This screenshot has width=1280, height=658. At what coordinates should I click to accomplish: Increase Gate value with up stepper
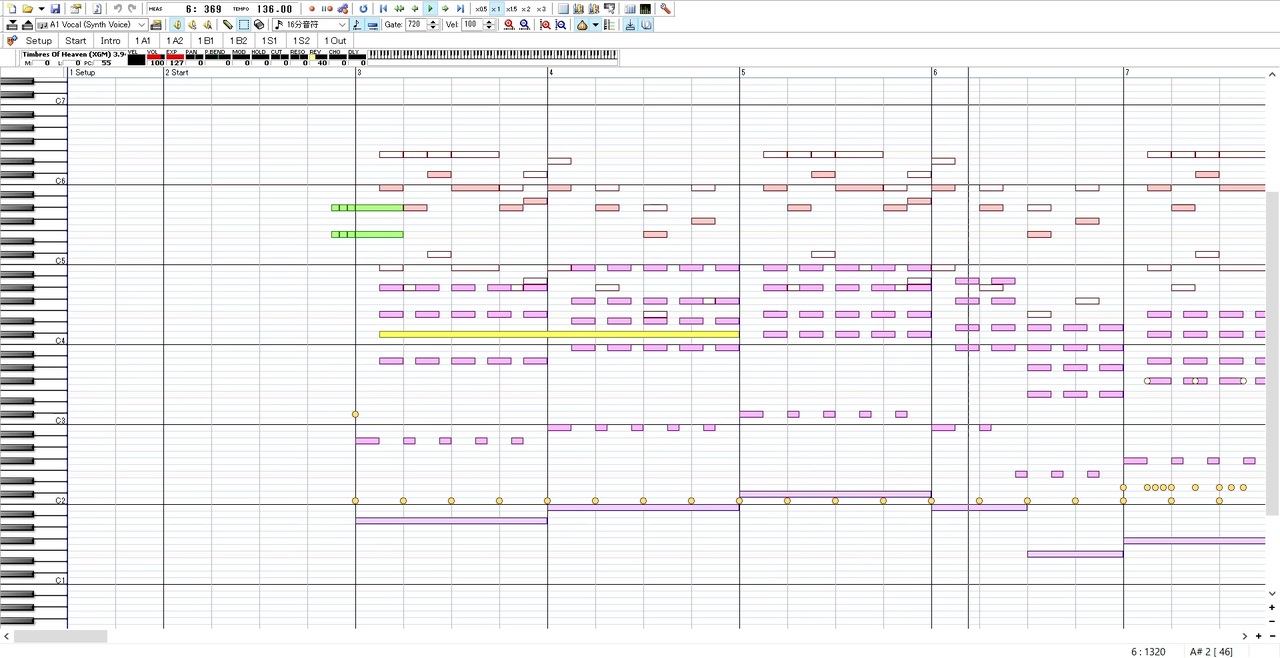434,22
